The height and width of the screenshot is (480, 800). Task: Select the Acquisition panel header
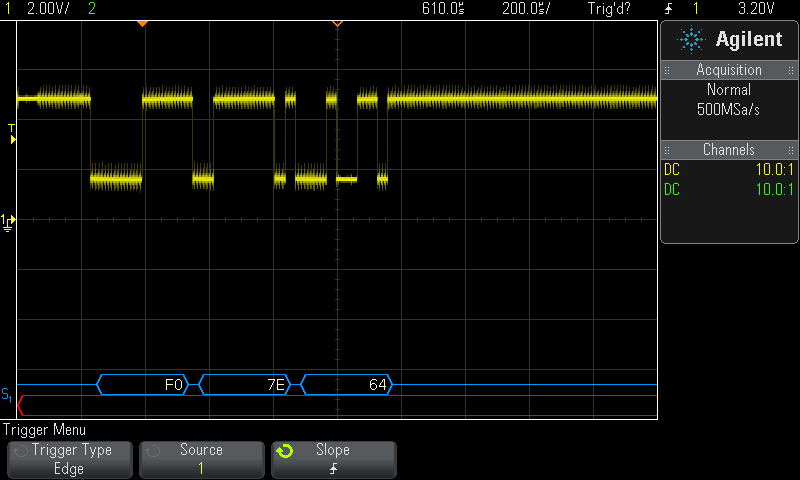click(x=728, y=70)
